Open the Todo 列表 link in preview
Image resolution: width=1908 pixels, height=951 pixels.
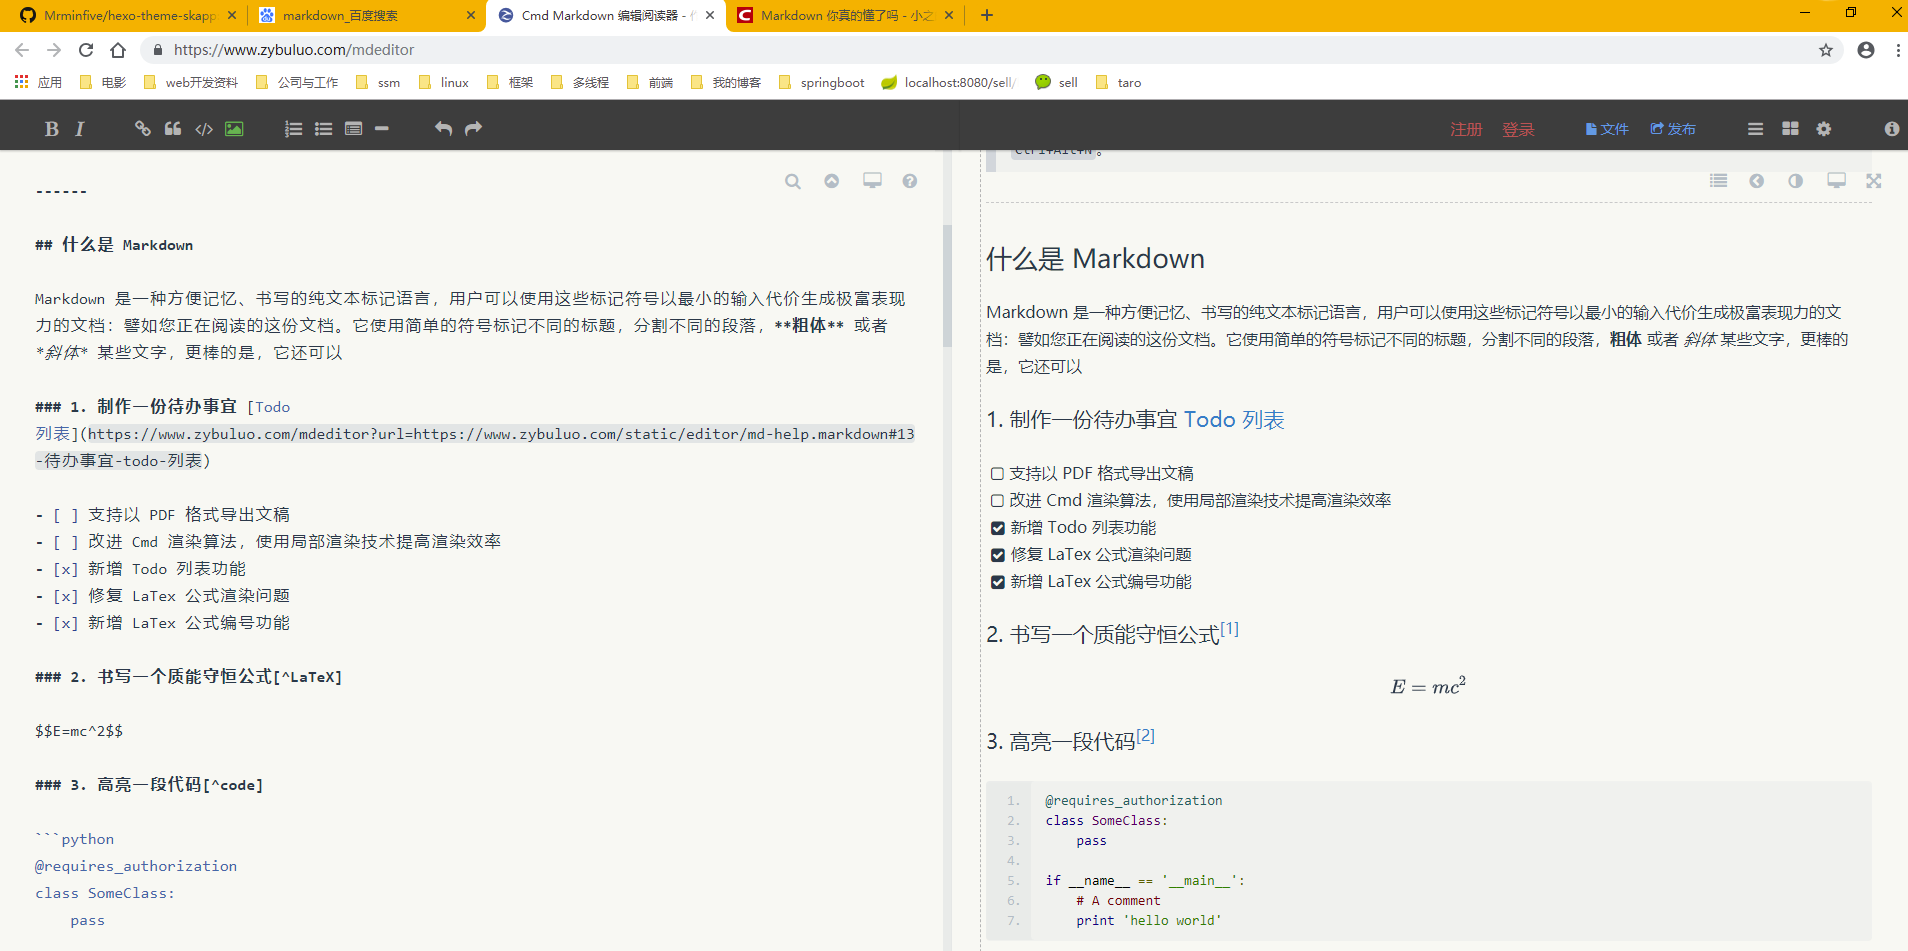click(x=1234, y=420)
